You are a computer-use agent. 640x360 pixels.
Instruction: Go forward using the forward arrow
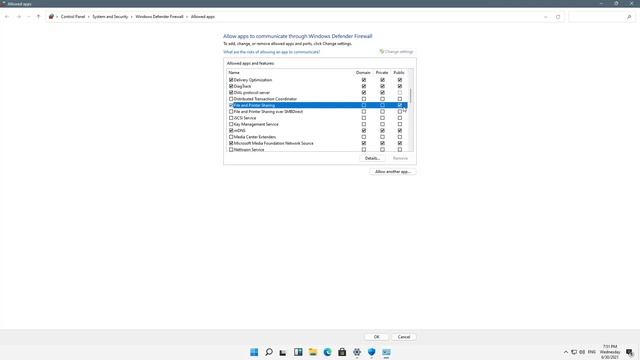(19, 17)
